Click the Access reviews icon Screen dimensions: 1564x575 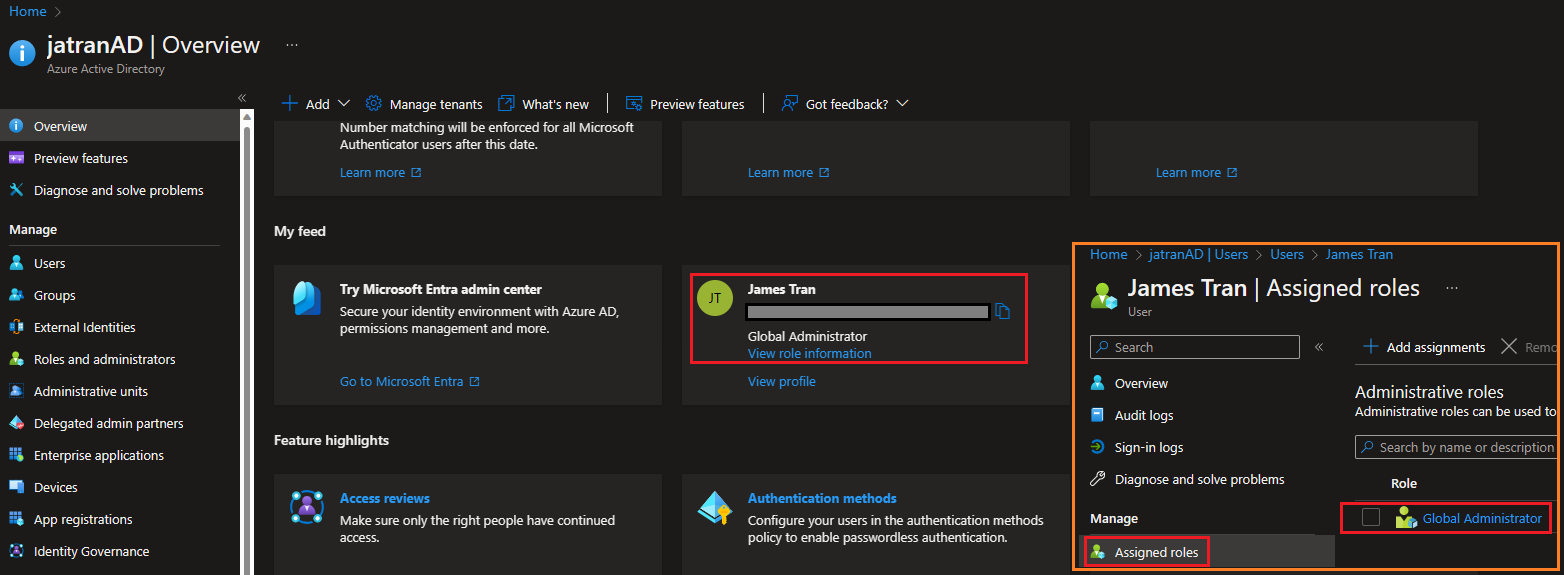(x=306, y=507)
